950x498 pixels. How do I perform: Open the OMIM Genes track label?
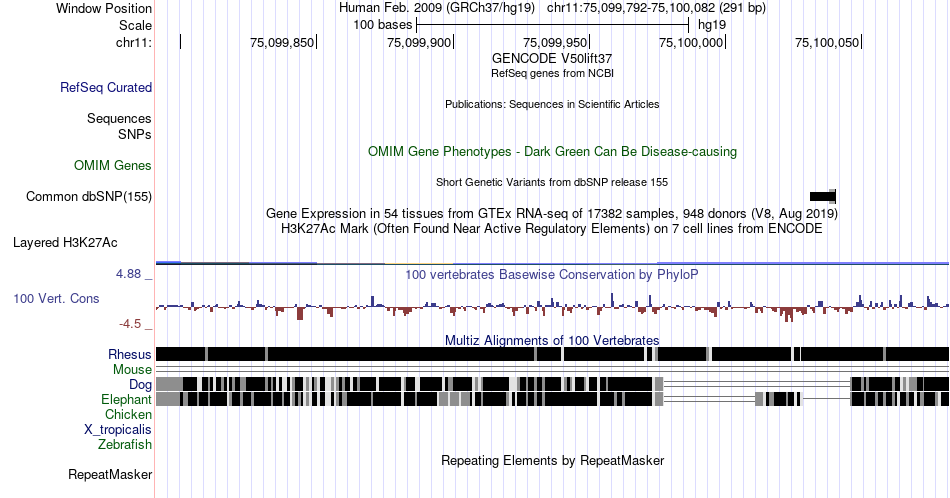point(113,165)
